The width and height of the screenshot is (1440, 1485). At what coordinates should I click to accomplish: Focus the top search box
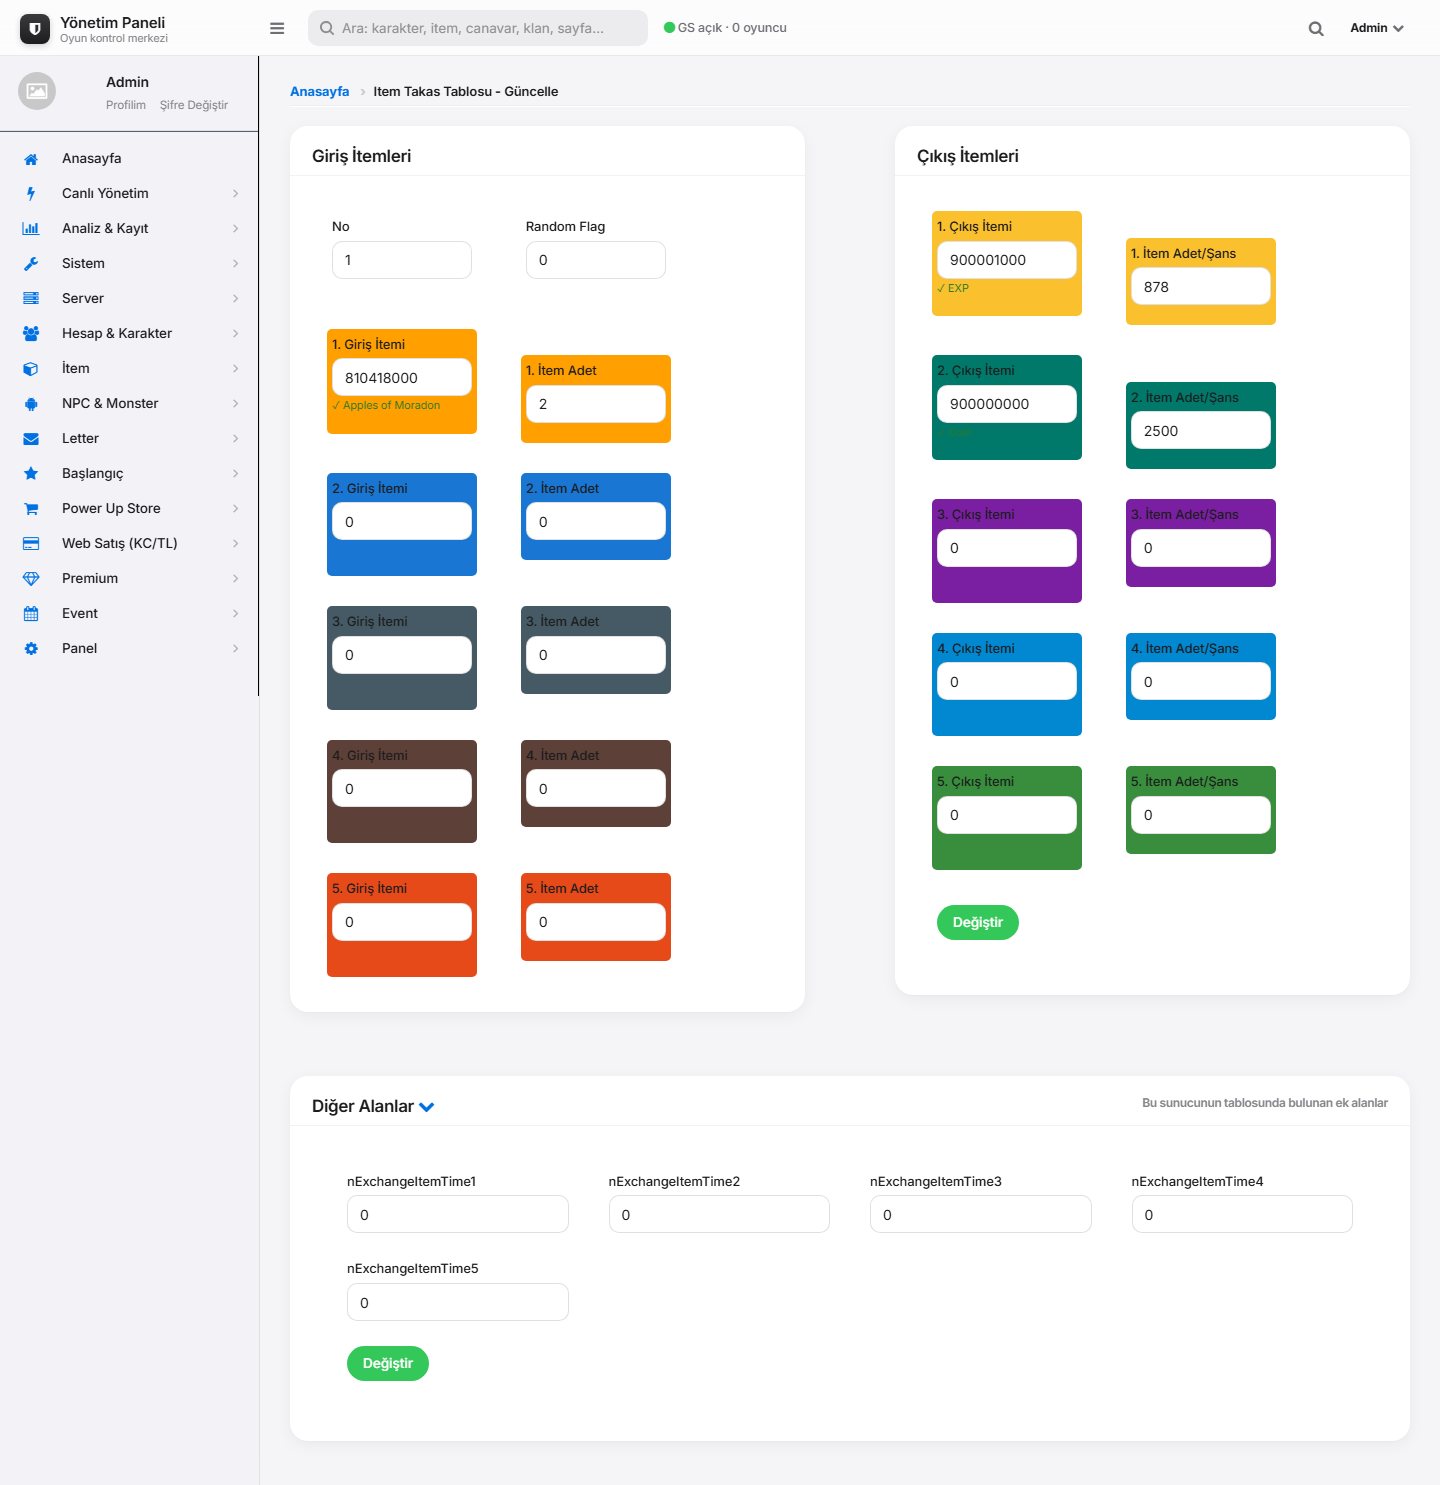pyautogui.click(x=478, y=28)
